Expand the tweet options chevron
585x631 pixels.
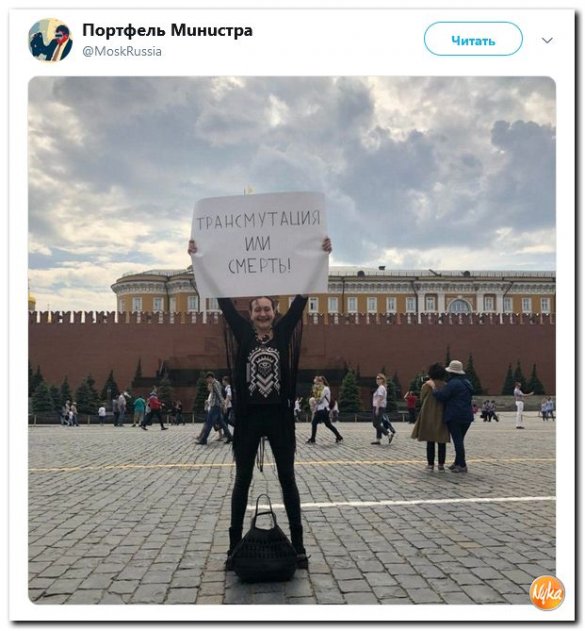pos(547,40)
